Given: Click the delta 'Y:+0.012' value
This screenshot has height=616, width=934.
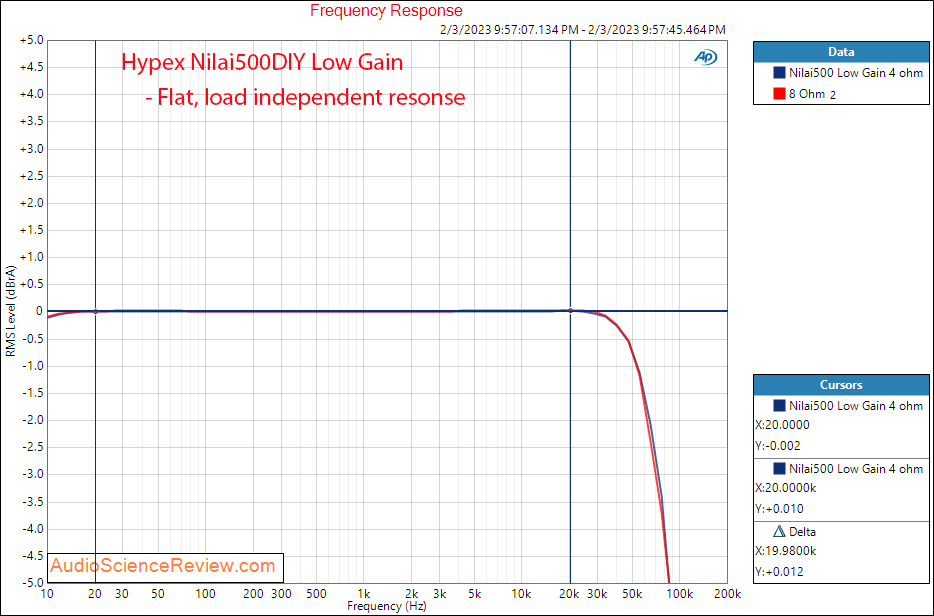Looking at the screenshot, I should [779, 572].
